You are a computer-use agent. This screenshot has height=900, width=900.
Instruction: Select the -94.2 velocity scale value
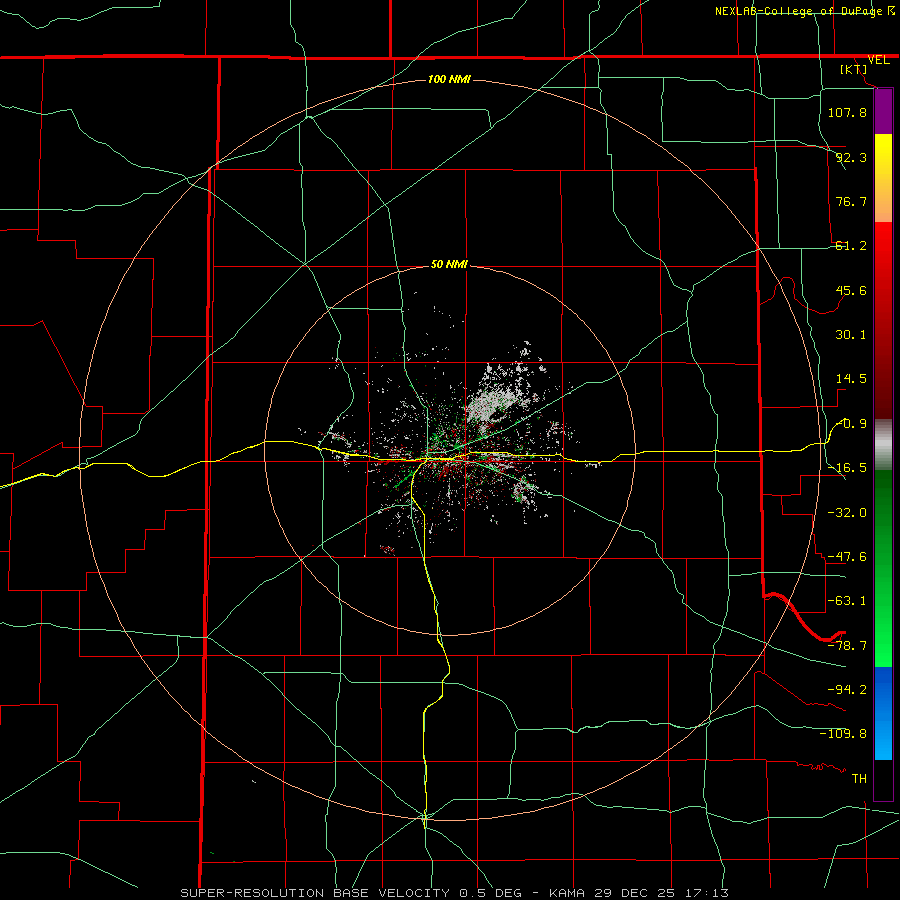click(847, 689)
